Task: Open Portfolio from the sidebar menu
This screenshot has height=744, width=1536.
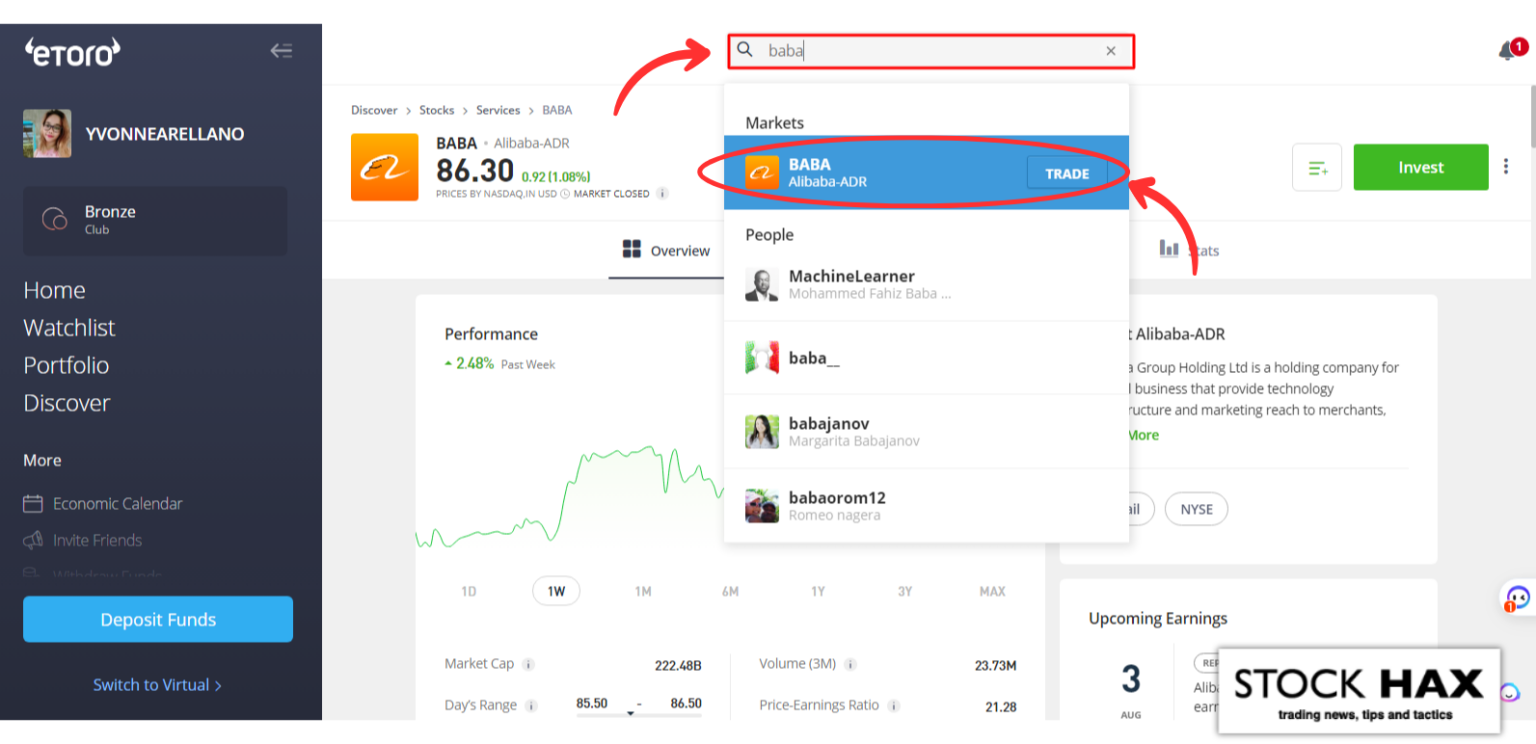Action: [66, 365]
